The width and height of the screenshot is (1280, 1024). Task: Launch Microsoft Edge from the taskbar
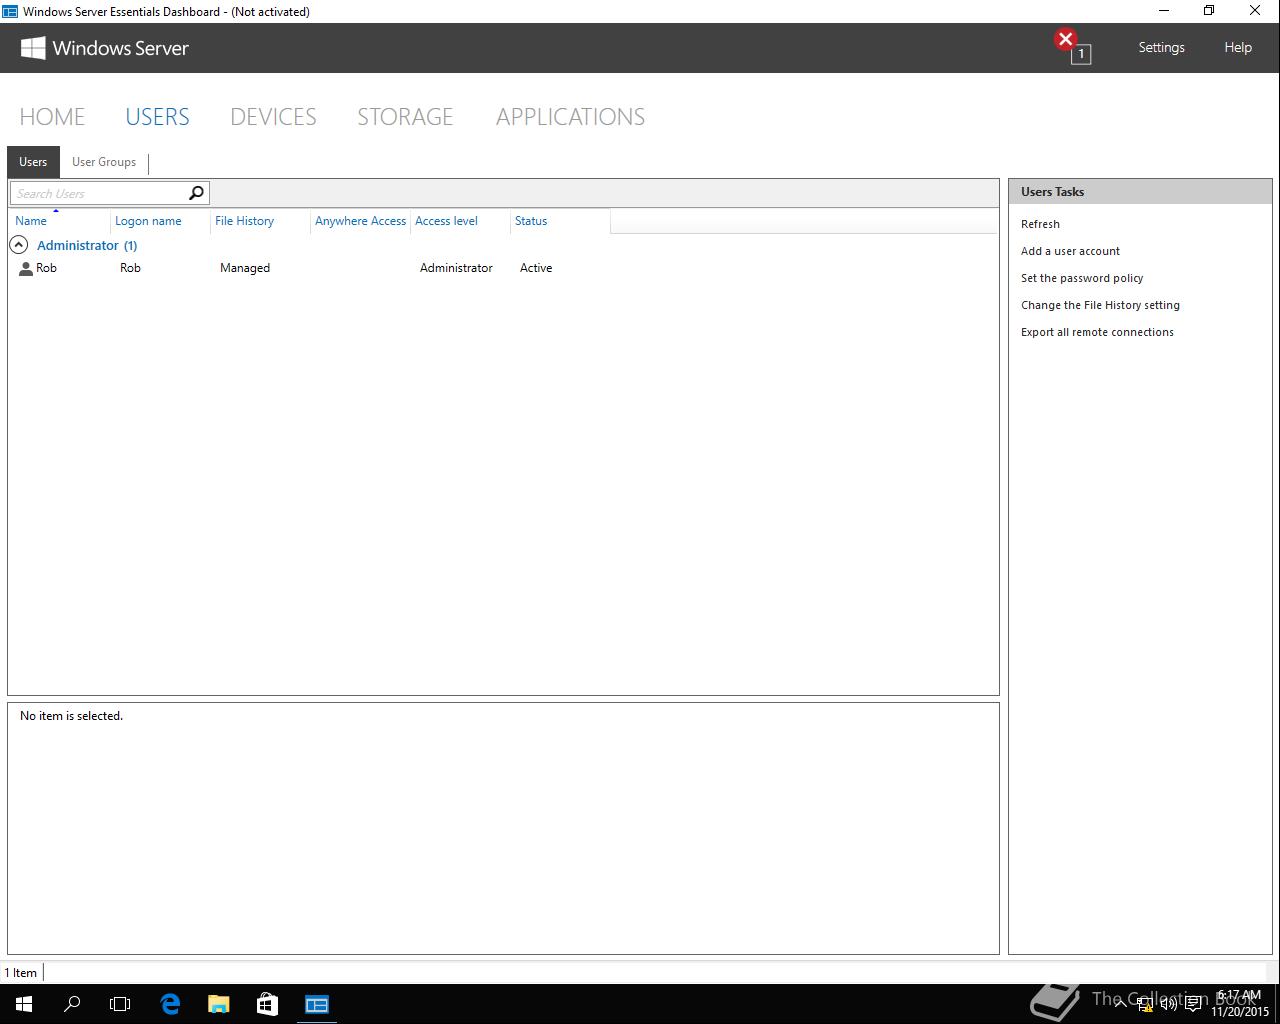(170, 1004)
